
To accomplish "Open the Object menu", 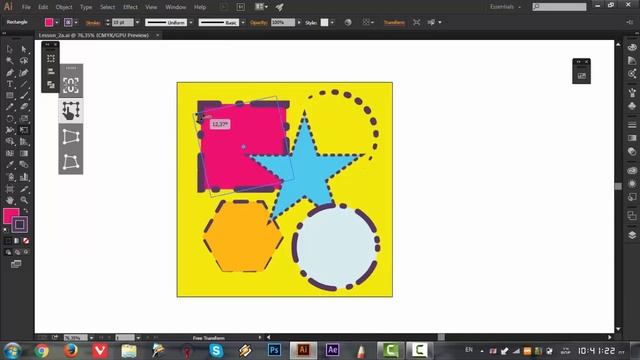I will [x=64, y=7].
